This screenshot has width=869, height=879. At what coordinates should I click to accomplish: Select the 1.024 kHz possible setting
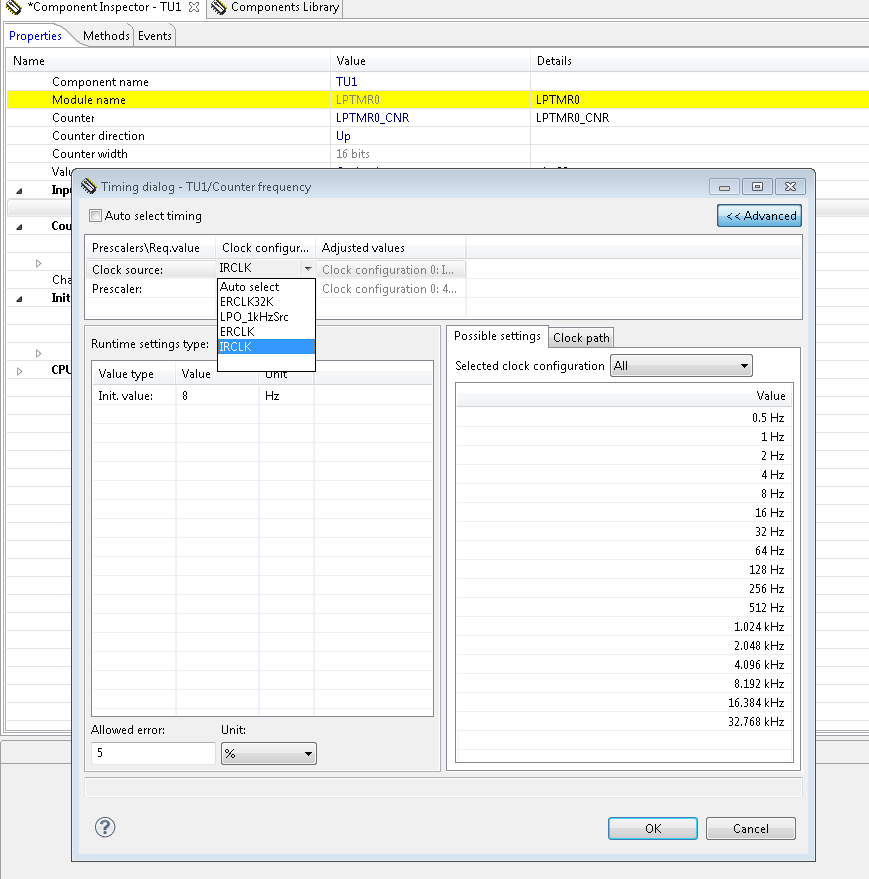click(x=625, y=627)
